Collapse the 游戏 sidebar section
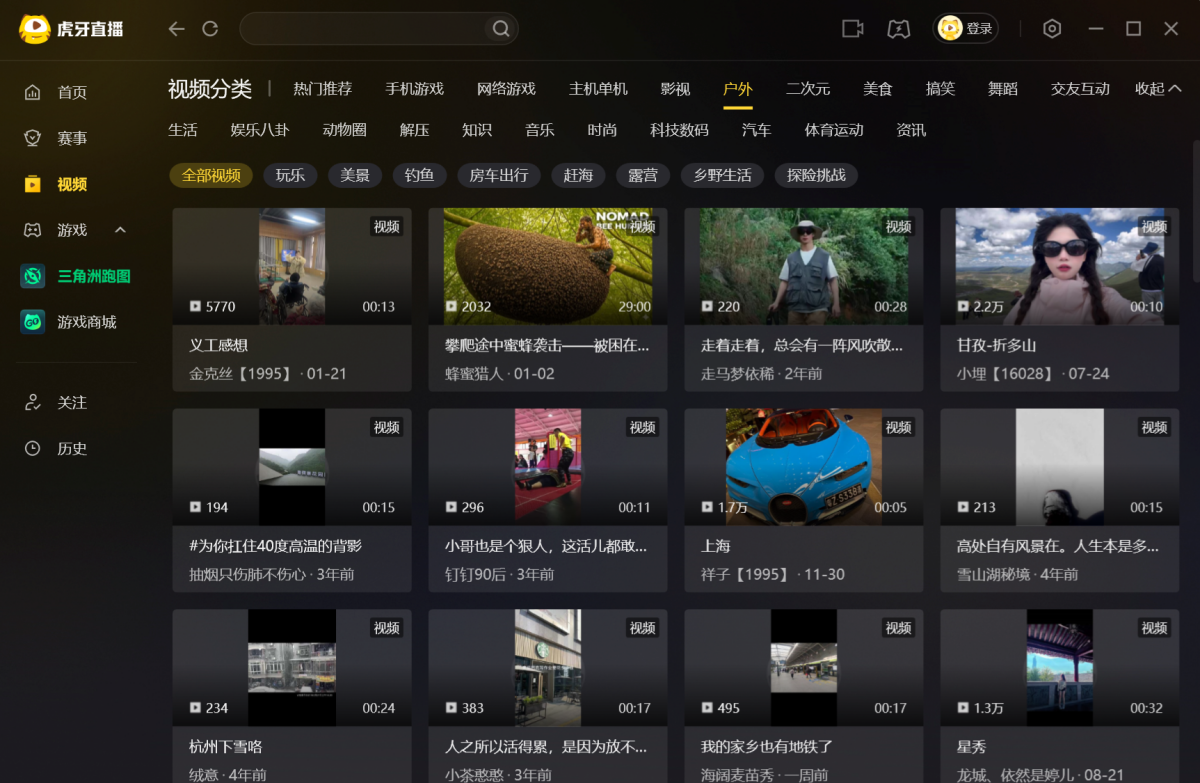1200x783 pixels. (x=120, y=230)
